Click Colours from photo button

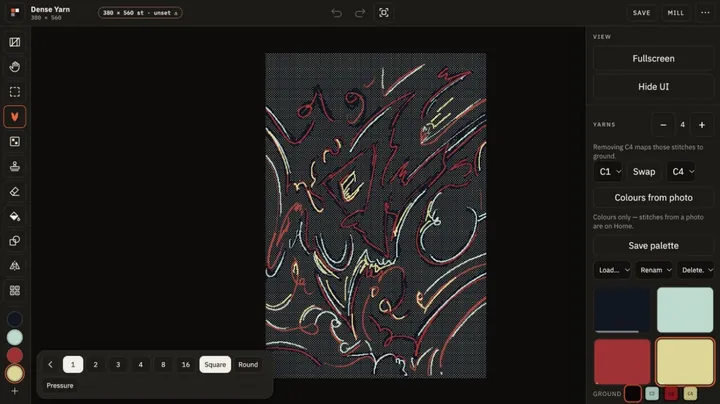[653, 198]
